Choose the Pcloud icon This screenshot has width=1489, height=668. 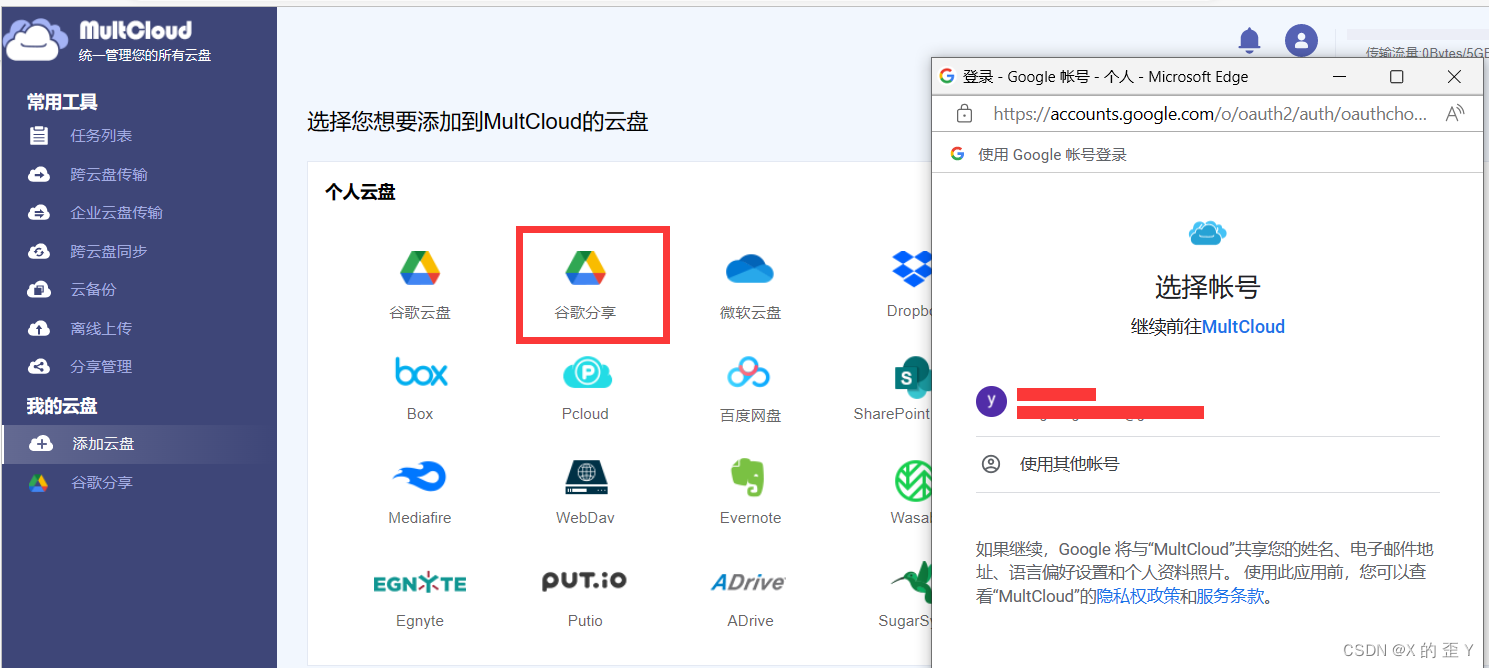pyautogui.click(x=587, y=373)
